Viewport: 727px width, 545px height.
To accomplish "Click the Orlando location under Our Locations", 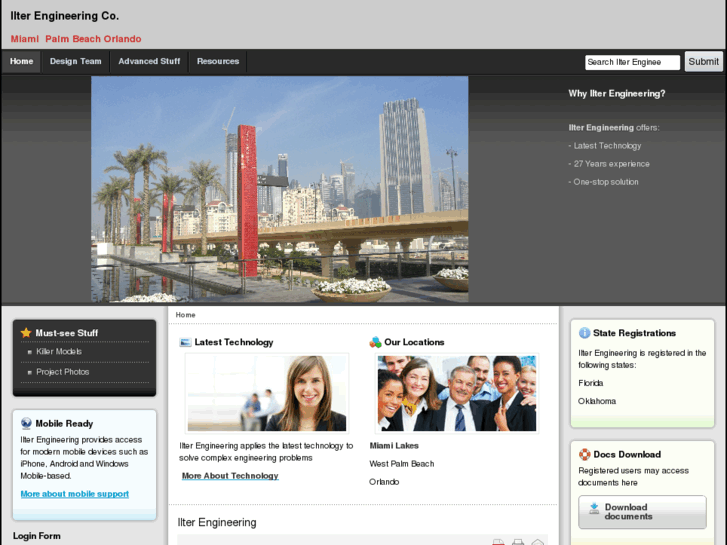I will [x=384, y=482].
